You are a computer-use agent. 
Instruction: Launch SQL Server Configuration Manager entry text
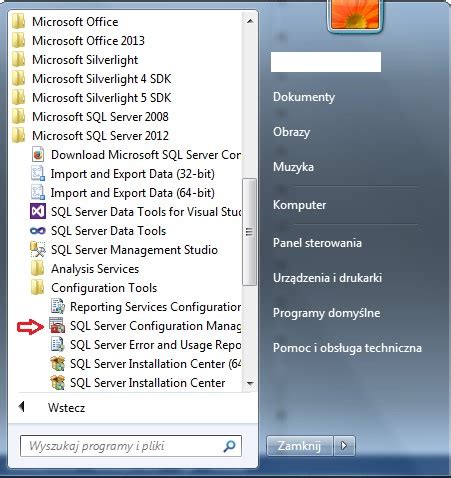pos(156,326)
